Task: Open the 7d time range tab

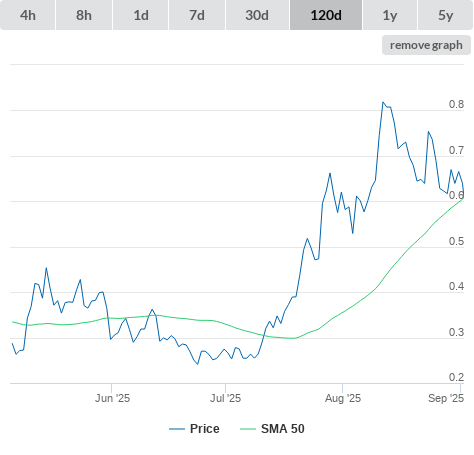Action: [197, 15]
